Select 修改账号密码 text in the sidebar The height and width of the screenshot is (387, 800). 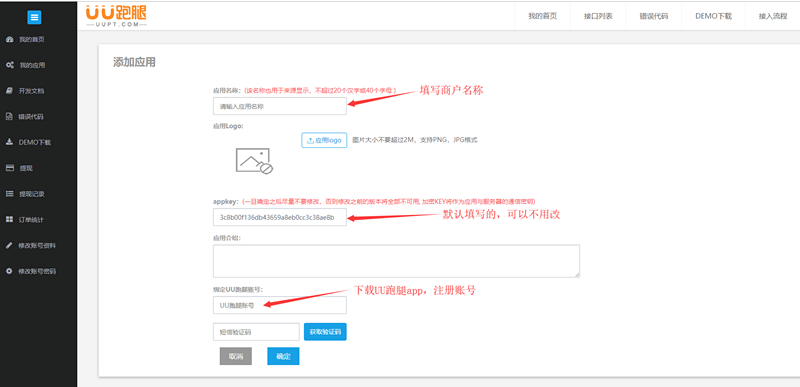point(37,271)
